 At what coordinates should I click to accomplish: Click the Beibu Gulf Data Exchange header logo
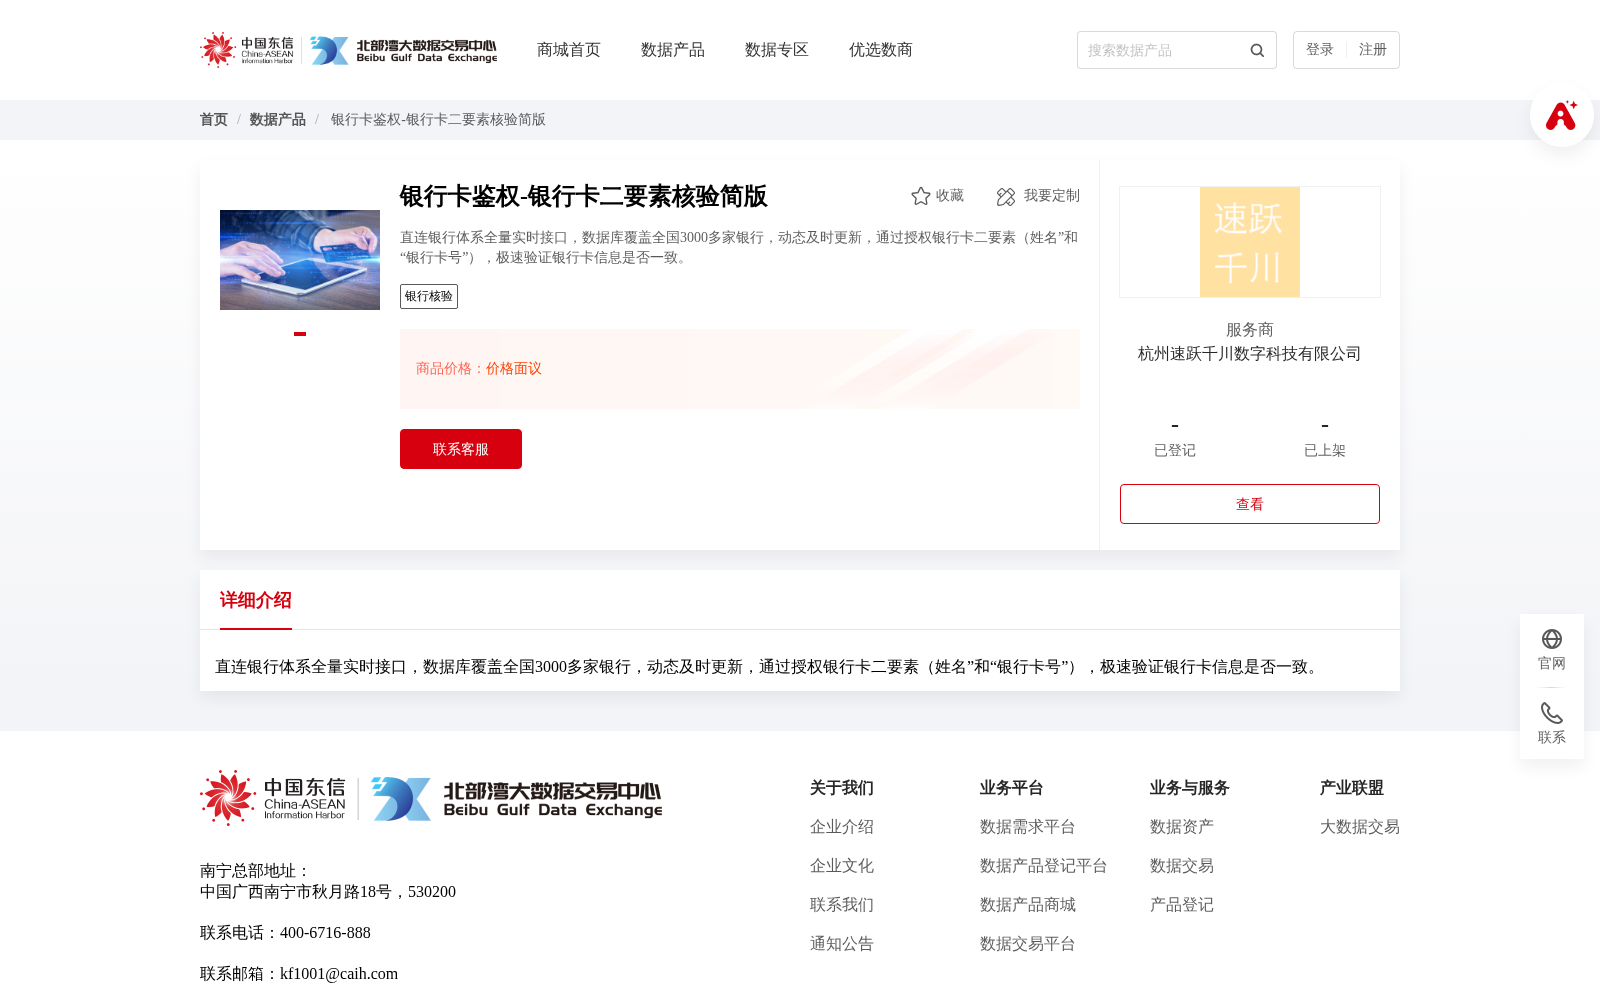[x=403, y=50]
